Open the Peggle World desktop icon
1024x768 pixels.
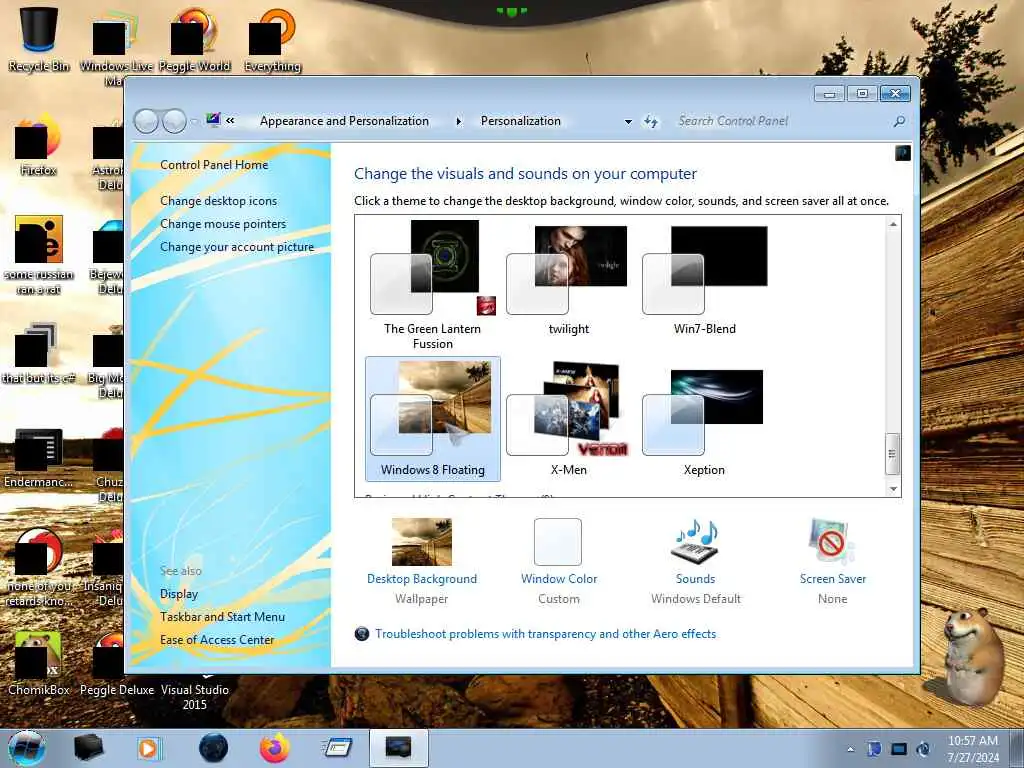(x=194, y=37)
